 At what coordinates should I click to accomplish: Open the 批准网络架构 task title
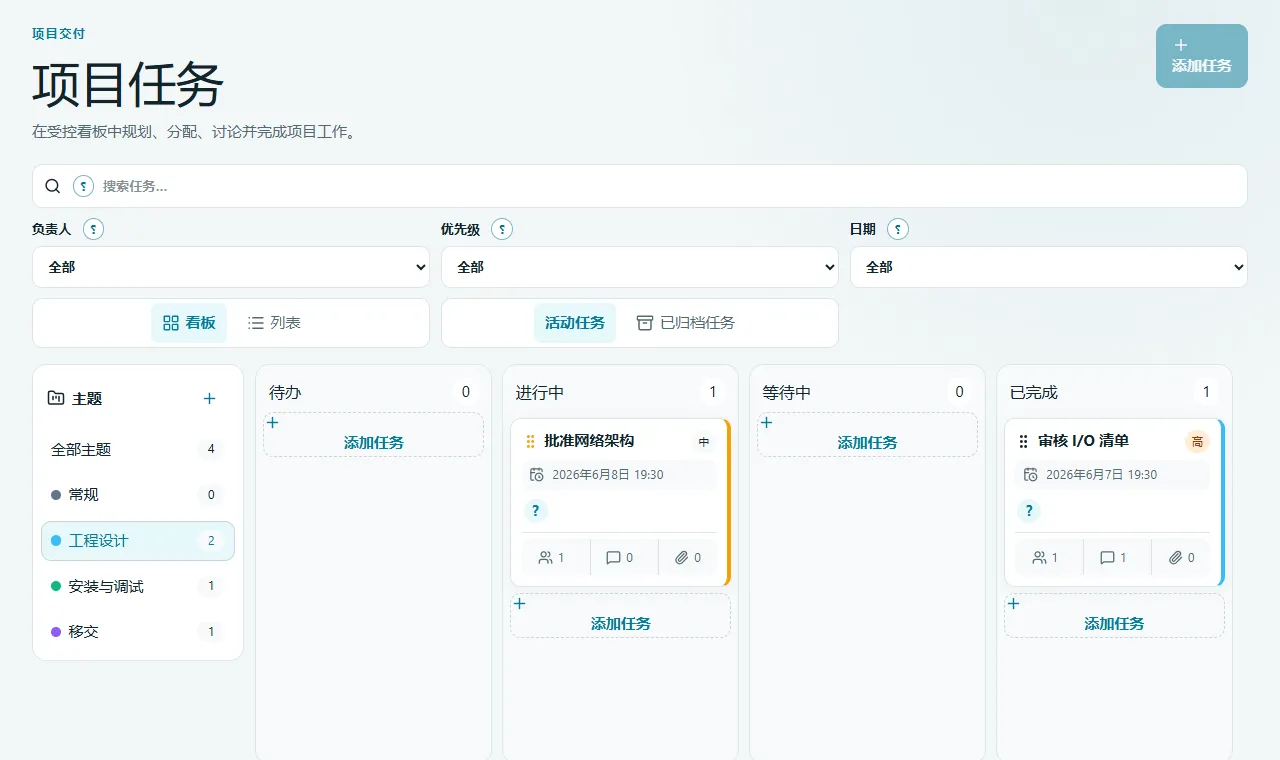coord(589,441)
